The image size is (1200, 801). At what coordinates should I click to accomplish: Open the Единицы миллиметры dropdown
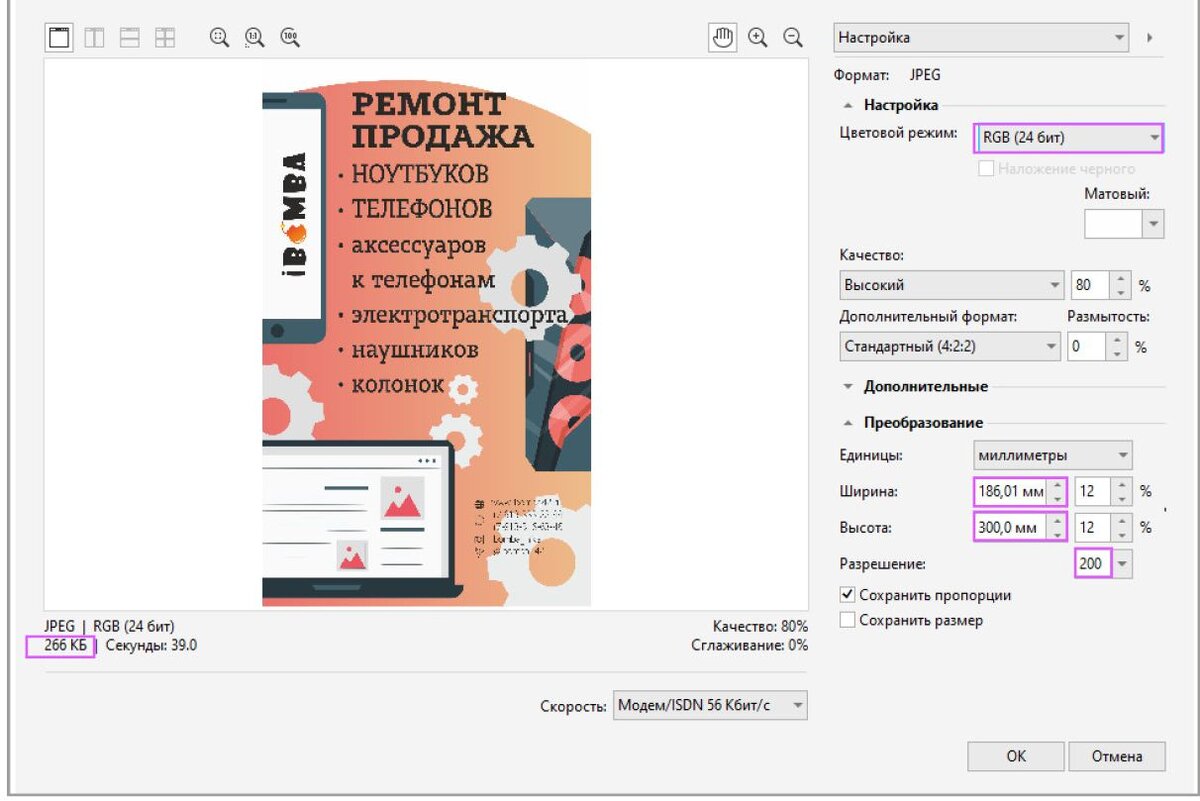pyautogui.click(x=1053, y=455)
